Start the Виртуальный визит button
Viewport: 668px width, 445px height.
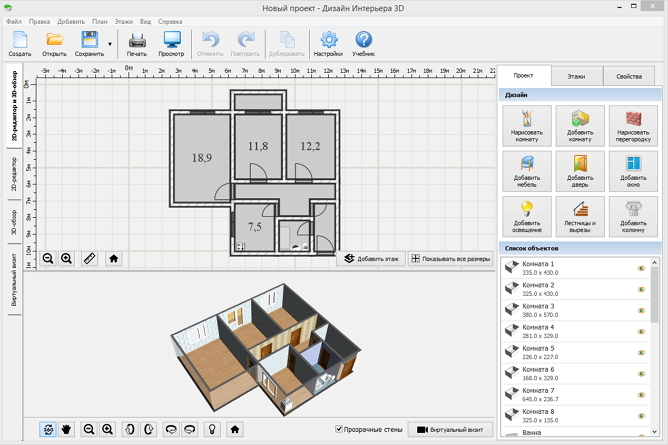pyautogui.click(x=452, y=429)
